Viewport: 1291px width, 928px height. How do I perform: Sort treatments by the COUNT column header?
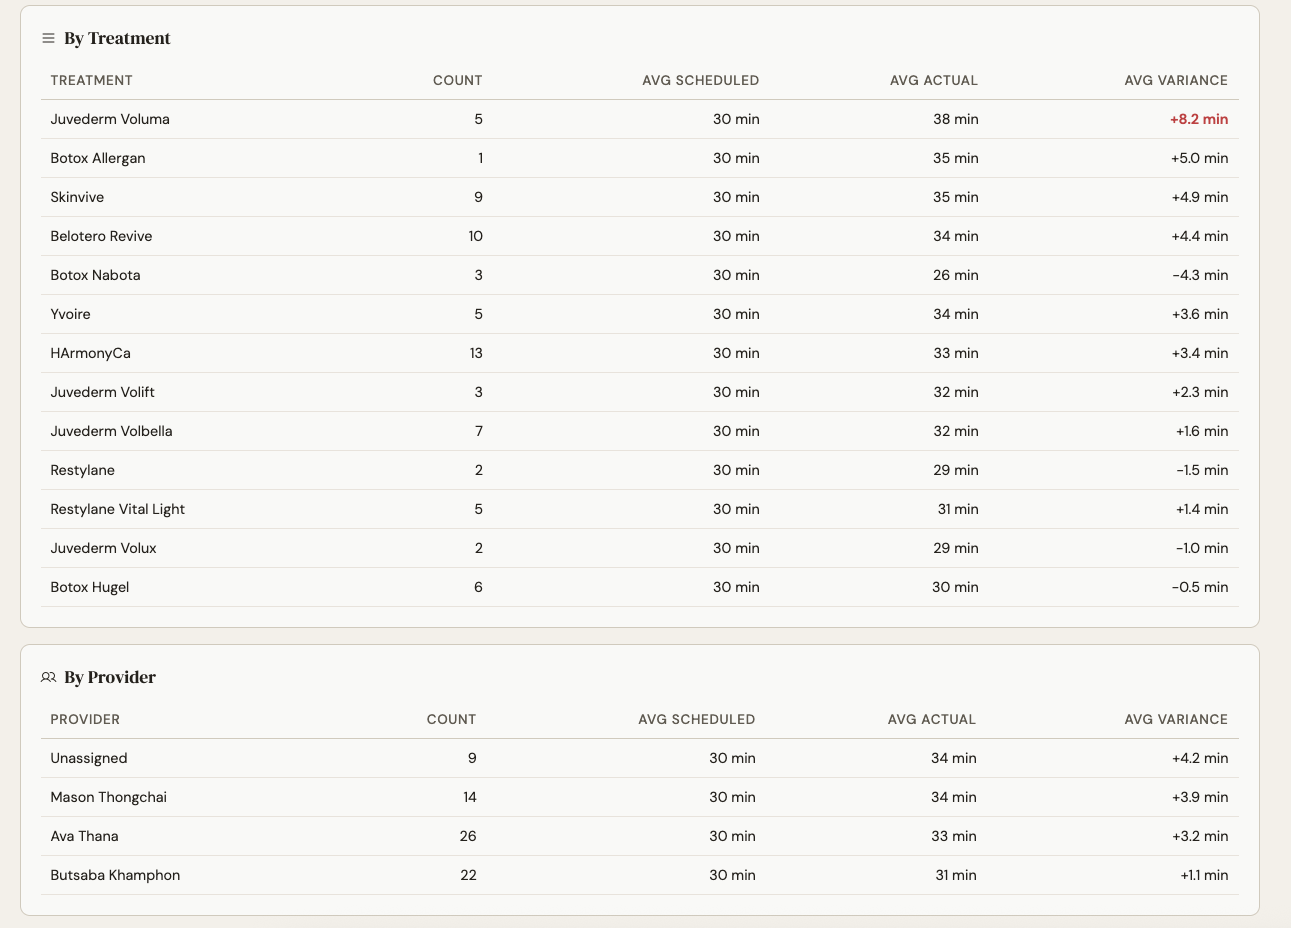pos(456,80)
